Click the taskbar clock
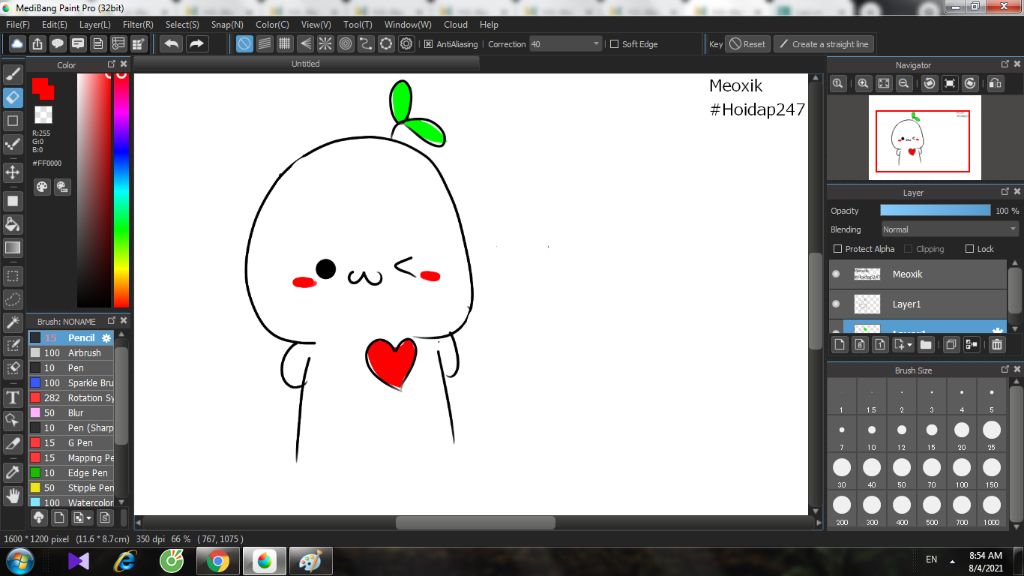Viewport: 1024px width, 576px height. 985,562
